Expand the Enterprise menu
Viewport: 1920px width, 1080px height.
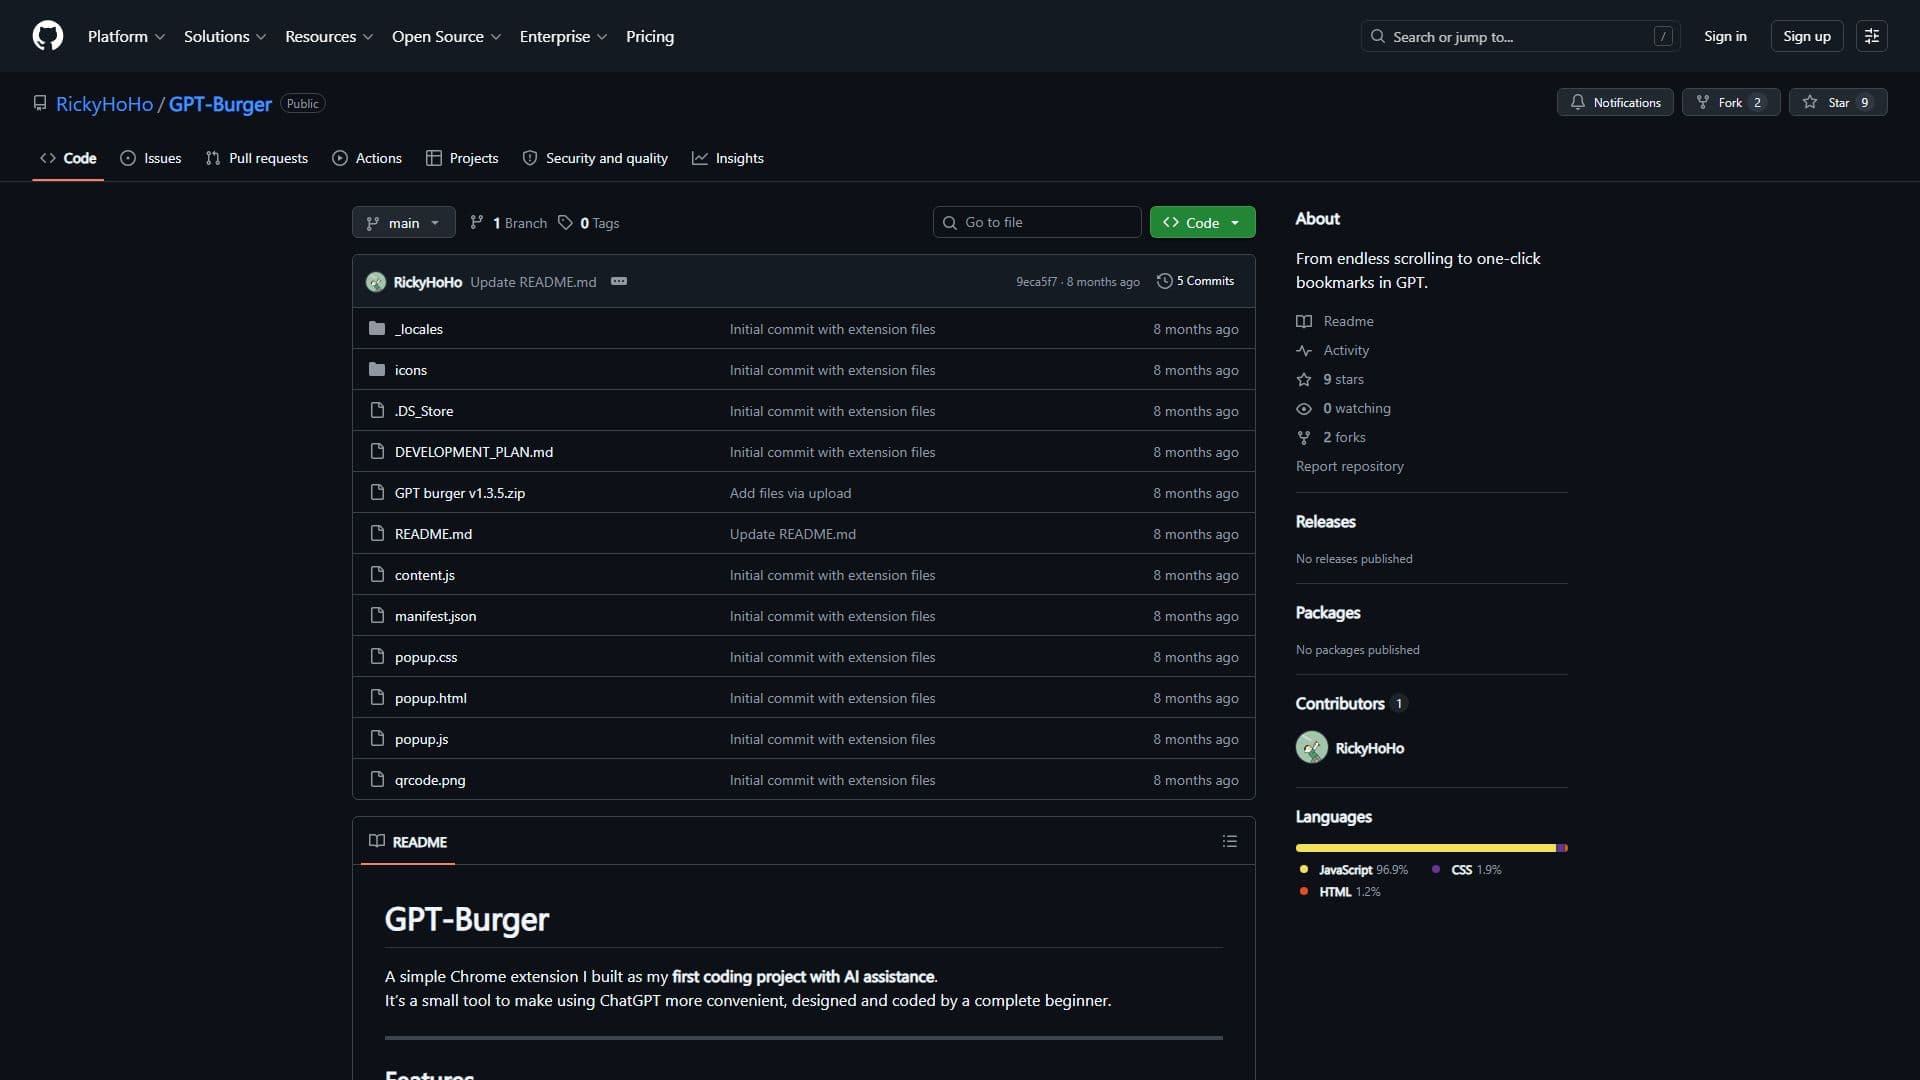click(563, 36)
